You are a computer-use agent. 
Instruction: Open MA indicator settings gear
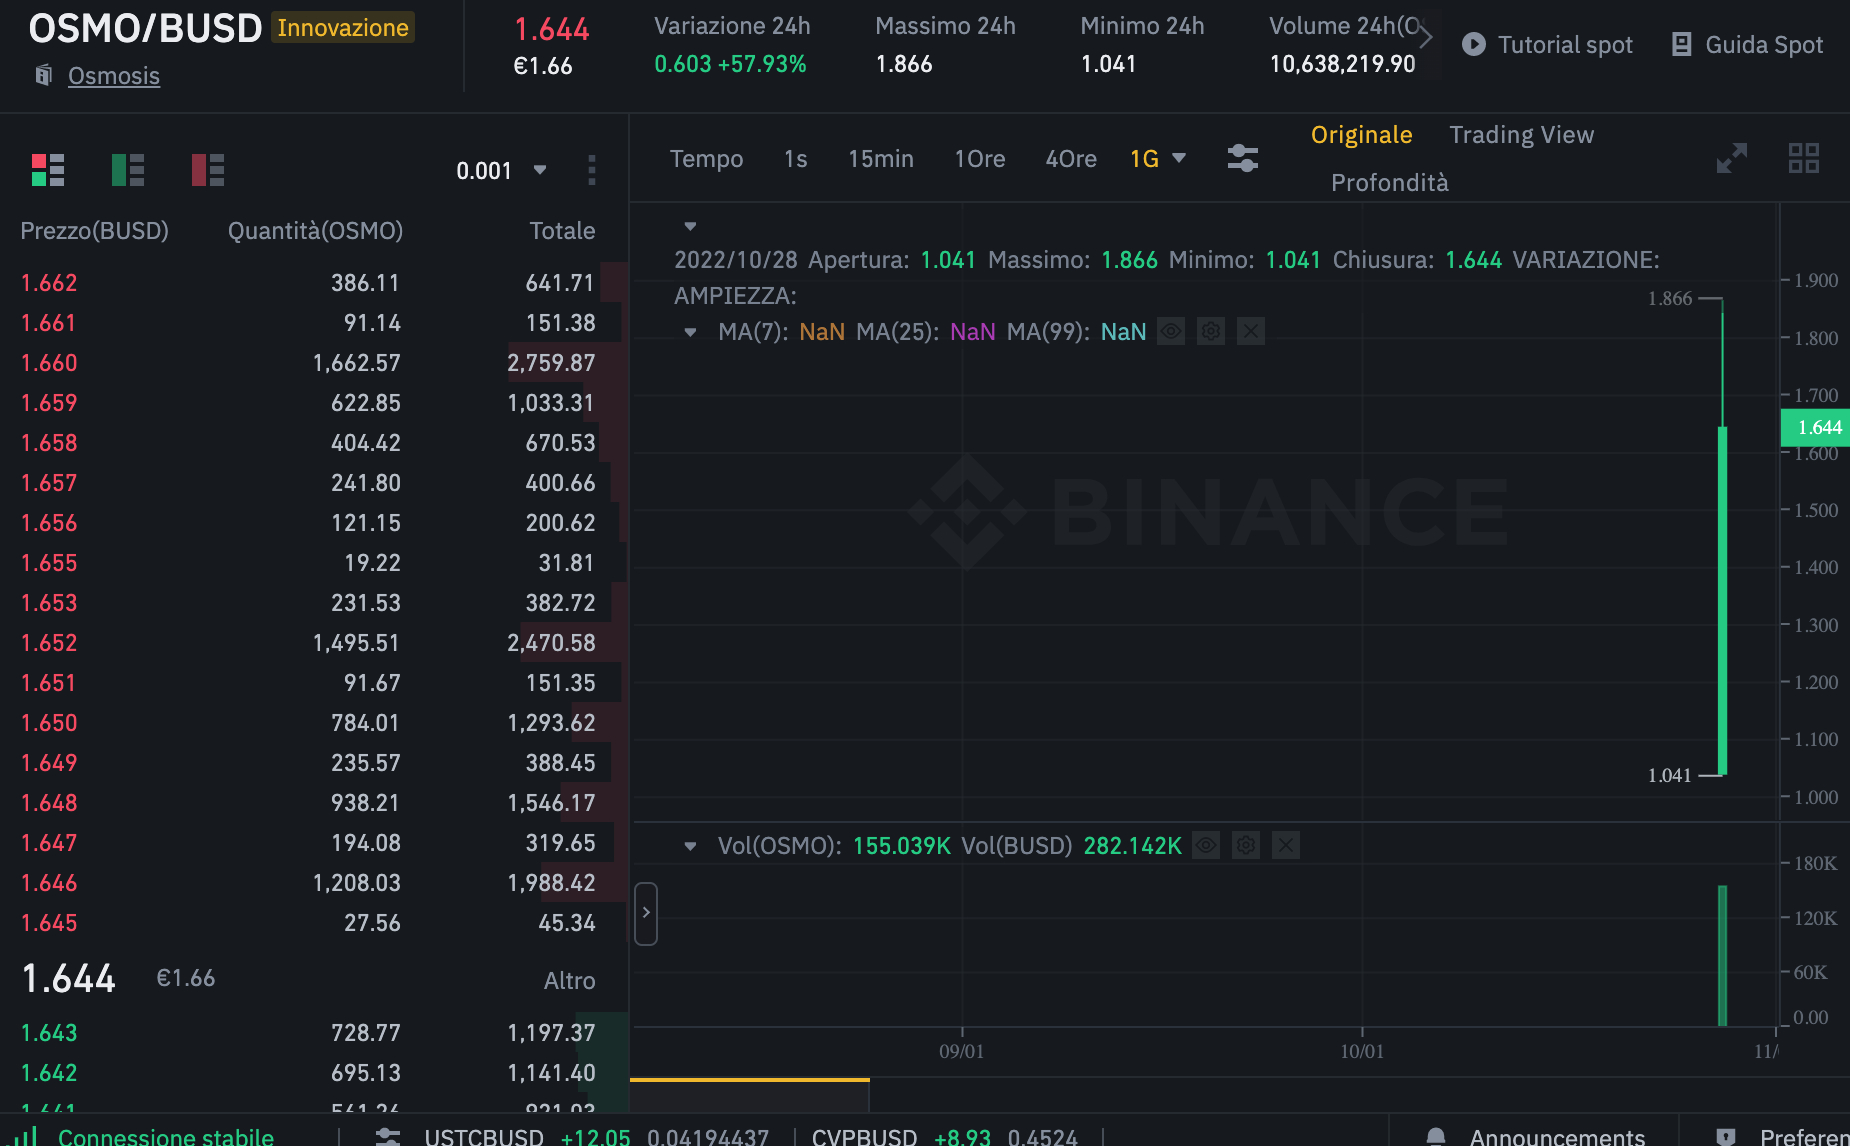[x=1211, y=331]
